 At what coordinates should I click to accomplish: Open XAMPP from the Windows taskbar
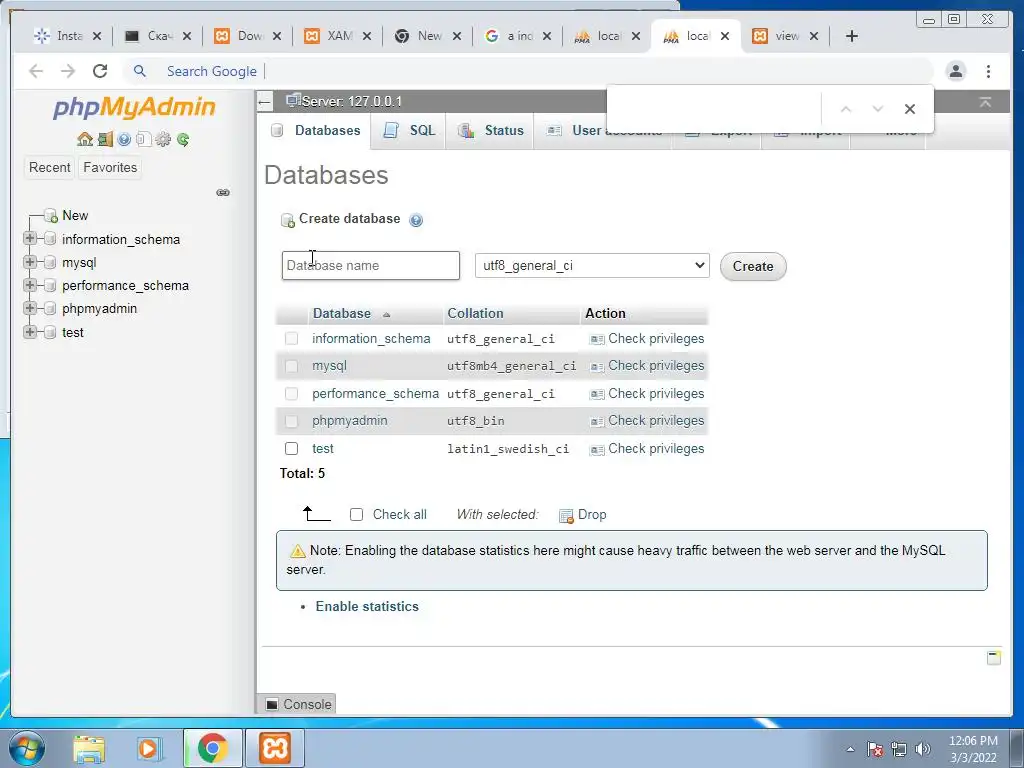click(275, 748)
